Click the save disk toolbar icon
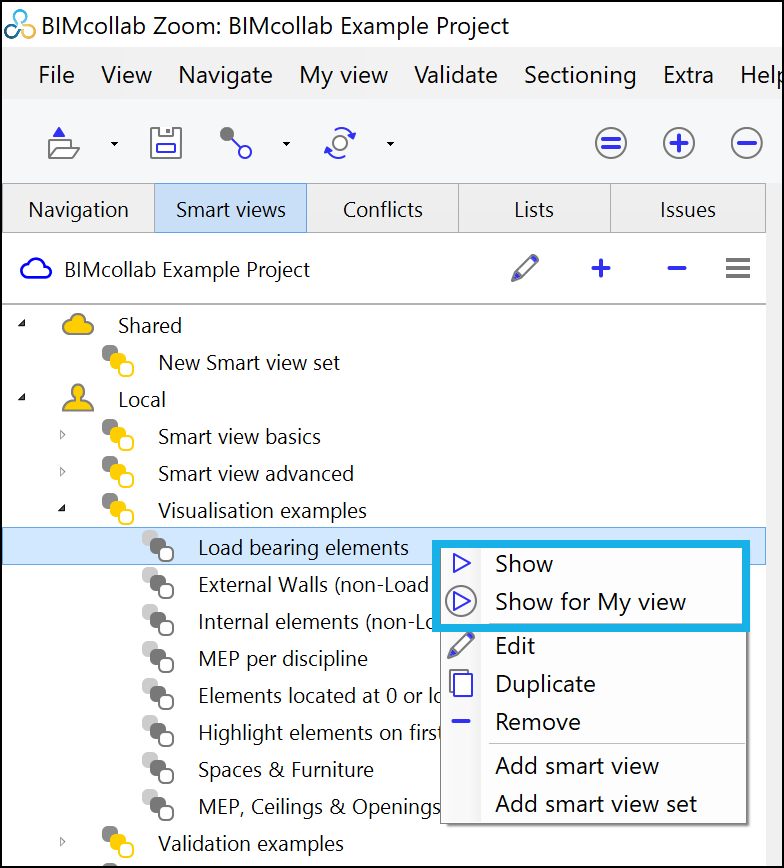 [166, 143]
